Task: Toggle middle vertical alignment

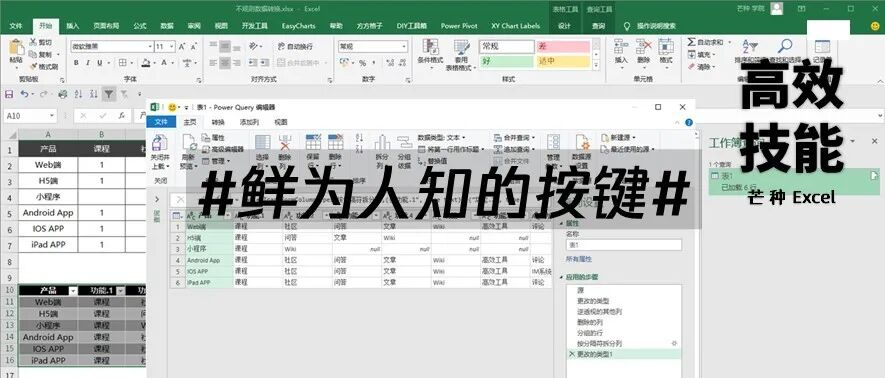Action: click(x=225, y=46)
